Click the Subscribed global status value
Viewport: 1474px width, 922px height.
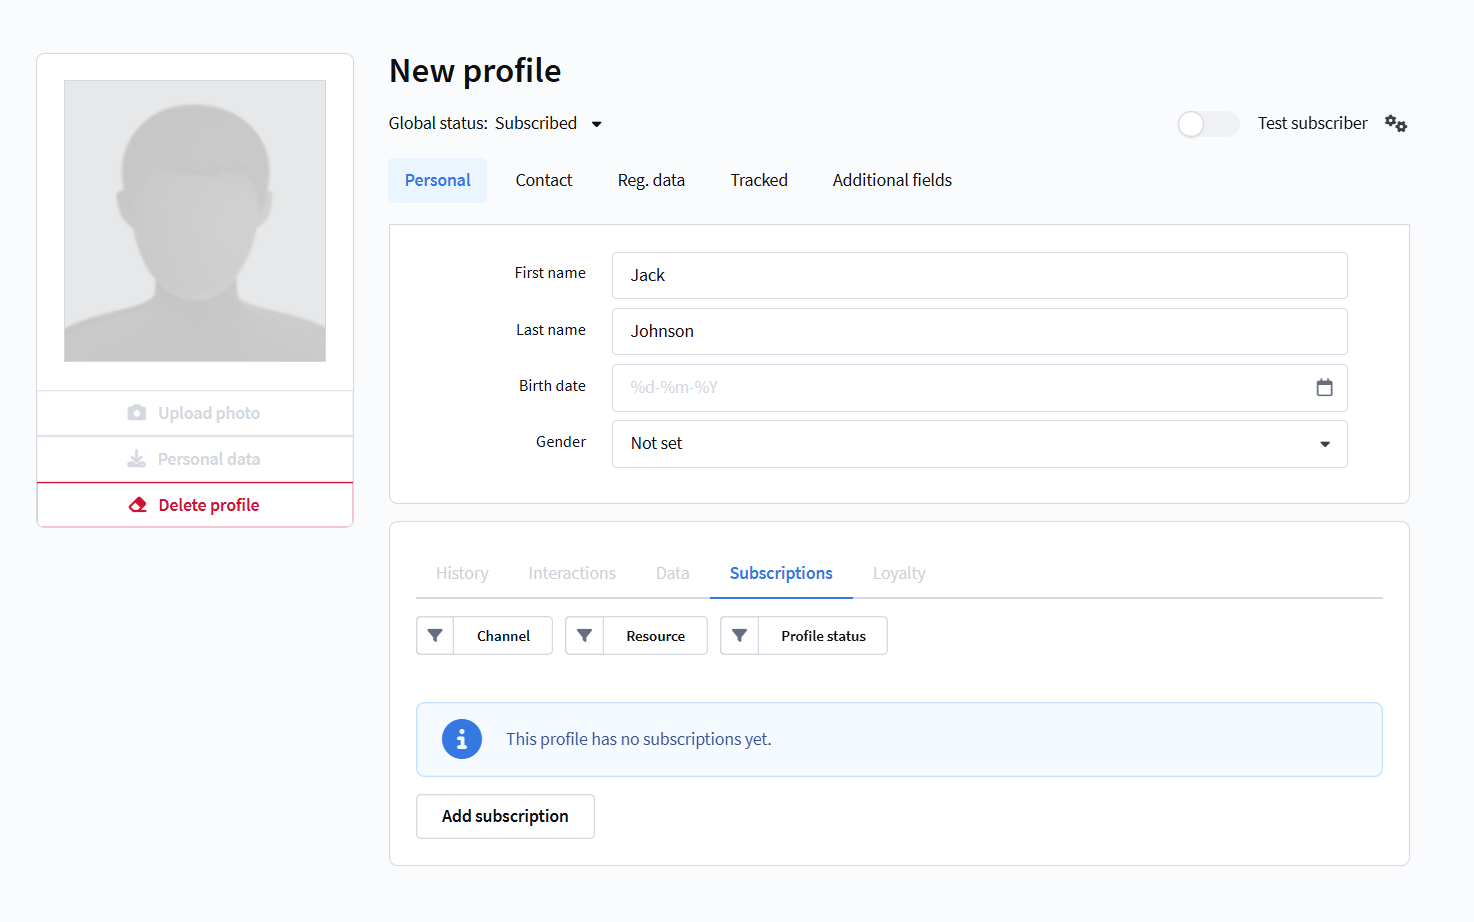coord(536,123)
